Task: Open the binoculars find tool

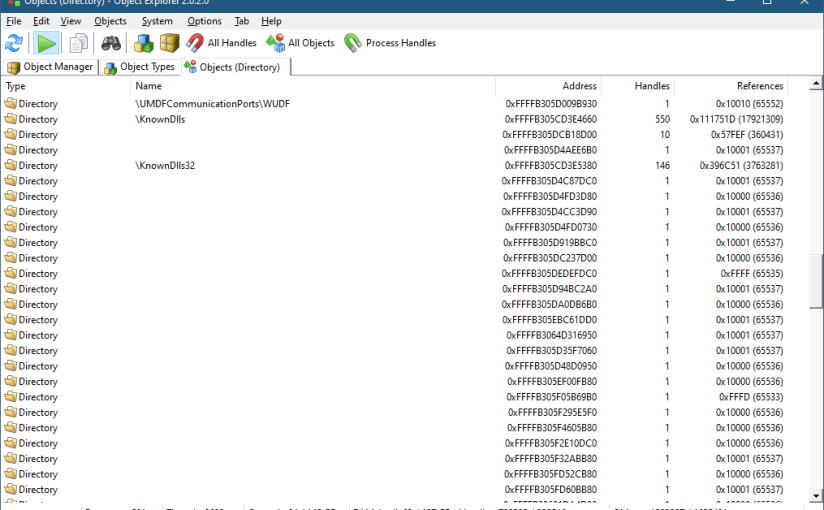Action: [111, 43]
